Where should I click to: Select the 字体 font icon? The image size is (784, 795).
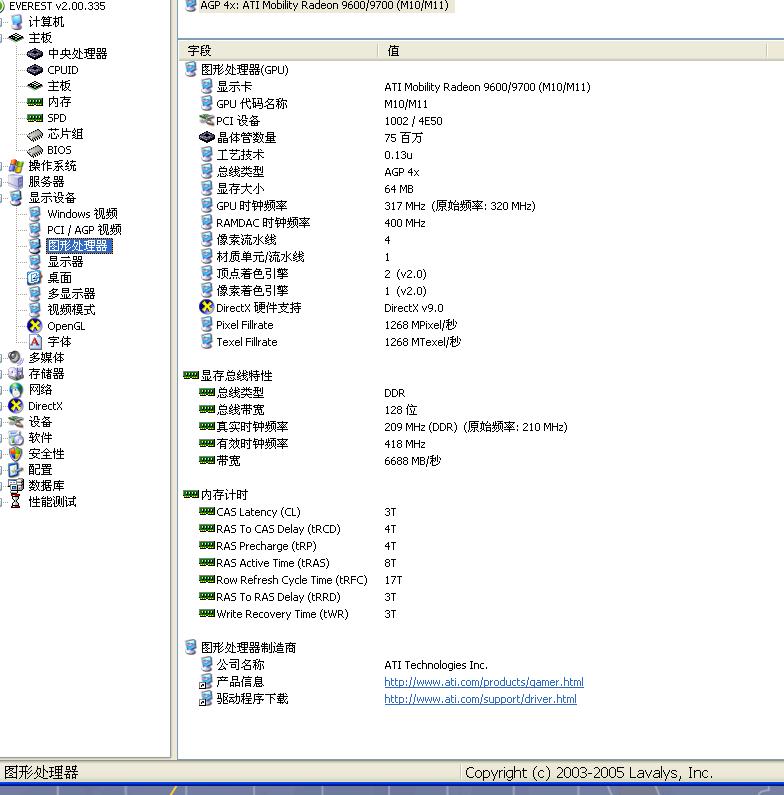pos(34,342)
